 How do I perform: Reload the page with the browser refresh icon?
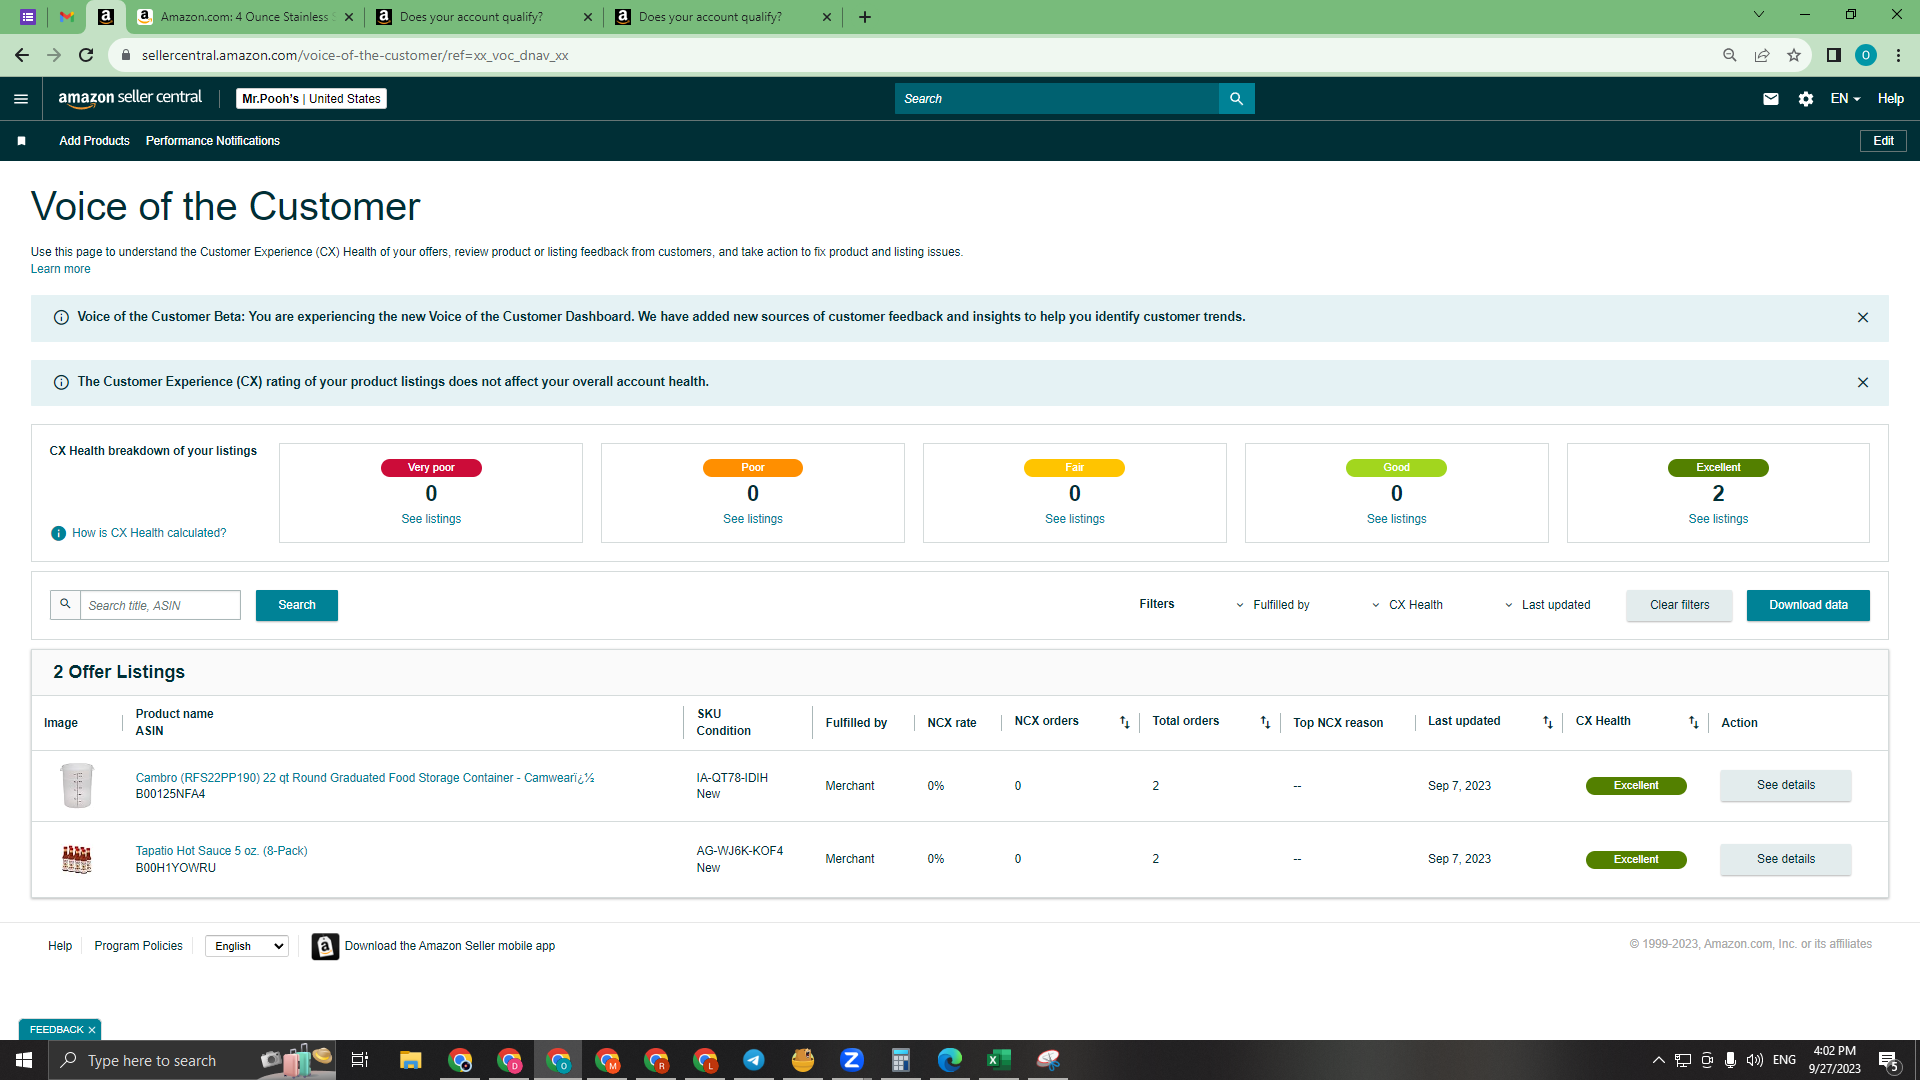click(x=86, y=55)
